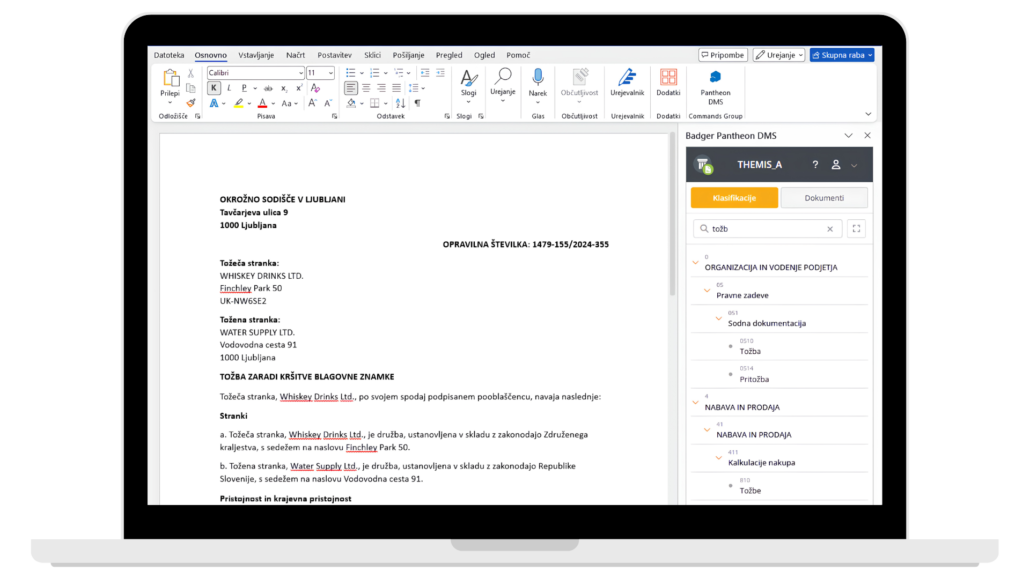Click the Dodatki add-ins icon
Viewport: 1030px width, 579px height.
tap(668, 78)
